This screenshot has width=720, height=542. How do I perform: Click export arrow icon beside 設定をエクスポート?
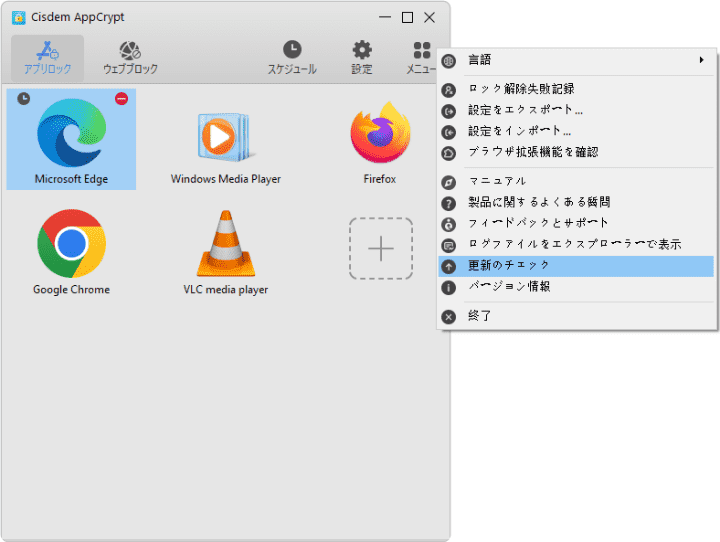(x=449, y=111)
